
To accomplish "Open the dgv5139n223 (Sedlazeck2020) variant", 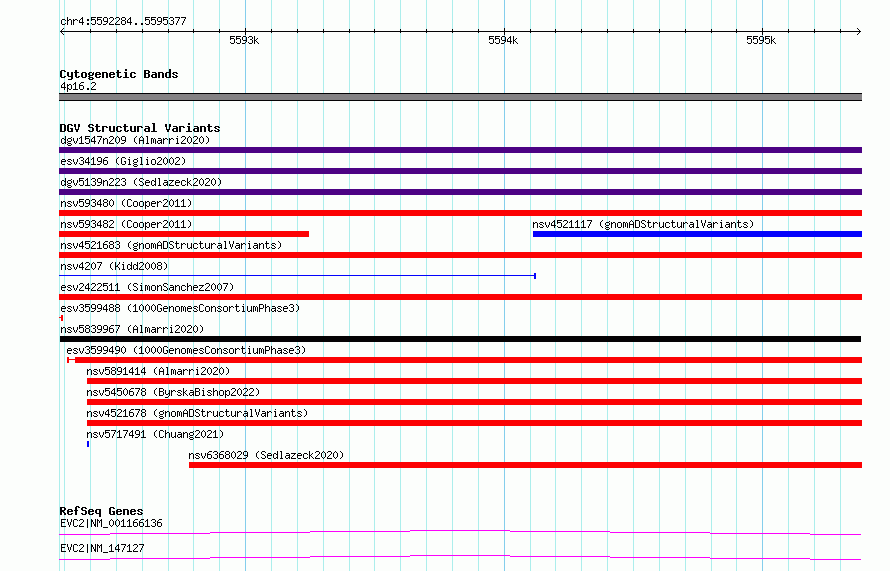I will [x=141, y=182].
